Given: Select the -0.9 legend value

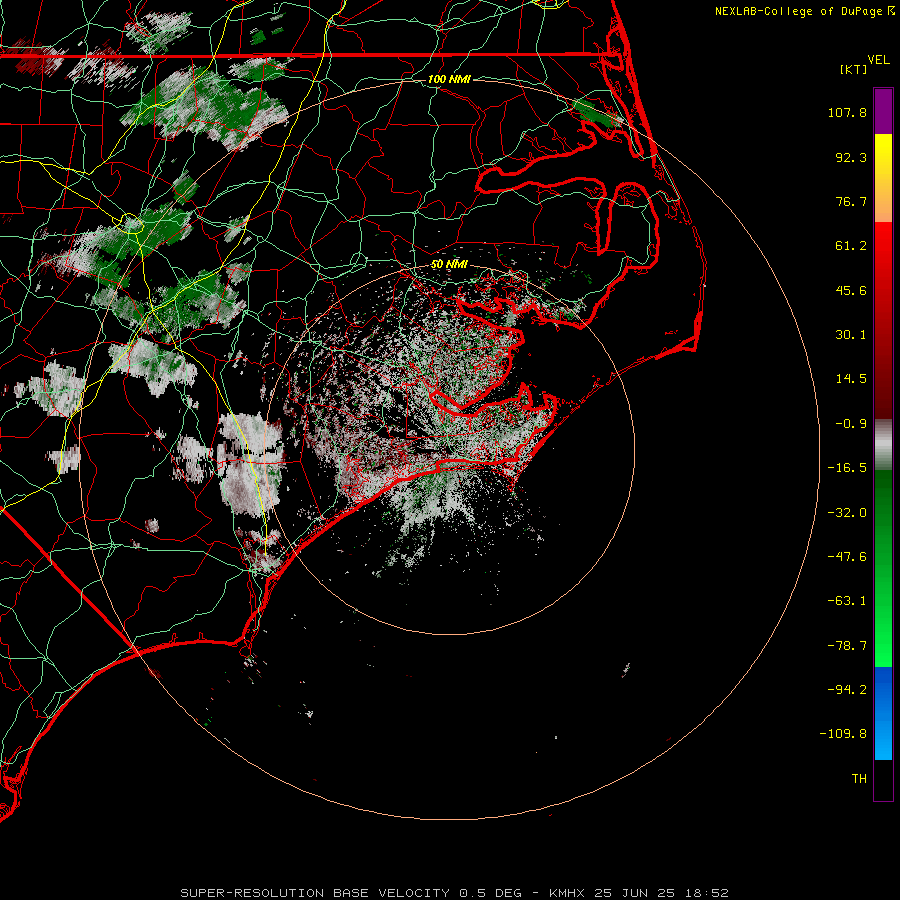Looking at the screenshot, I should pyautogui.click(x=851, y=424).
